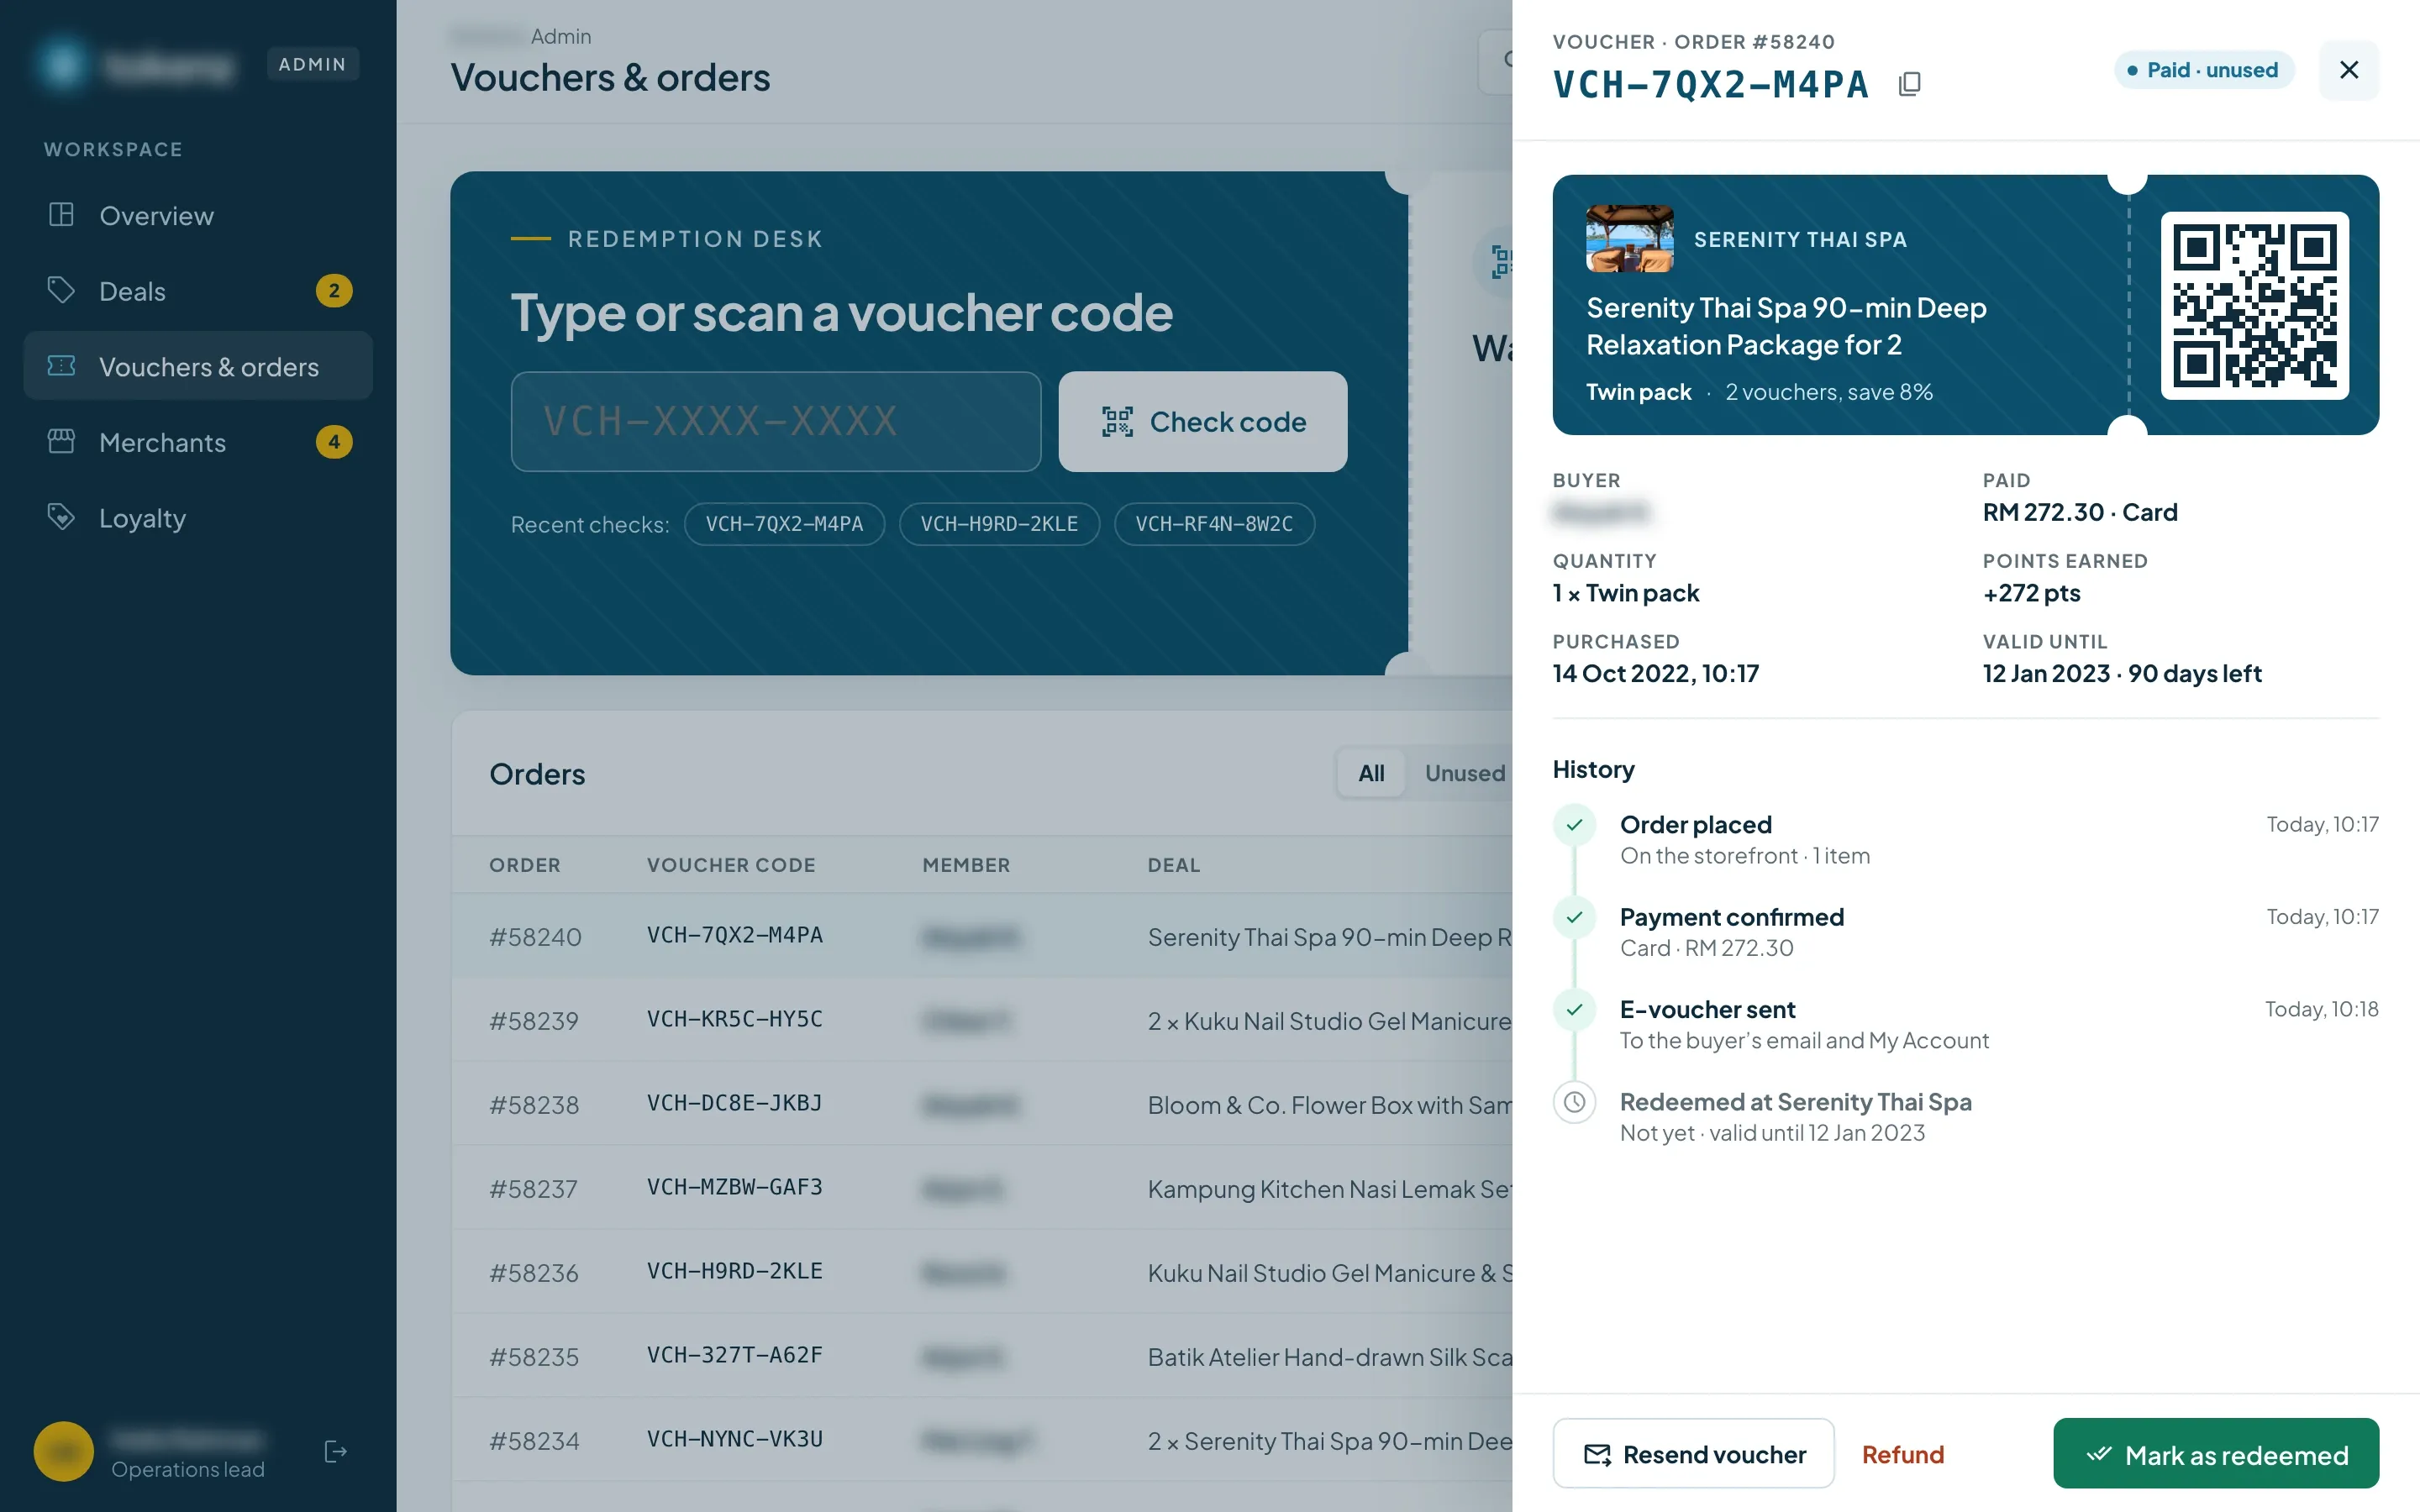The height and width of the screenshot is (1512, 2420).
Task: Click the Merchants badge showing 4
Action: (334, 442)
